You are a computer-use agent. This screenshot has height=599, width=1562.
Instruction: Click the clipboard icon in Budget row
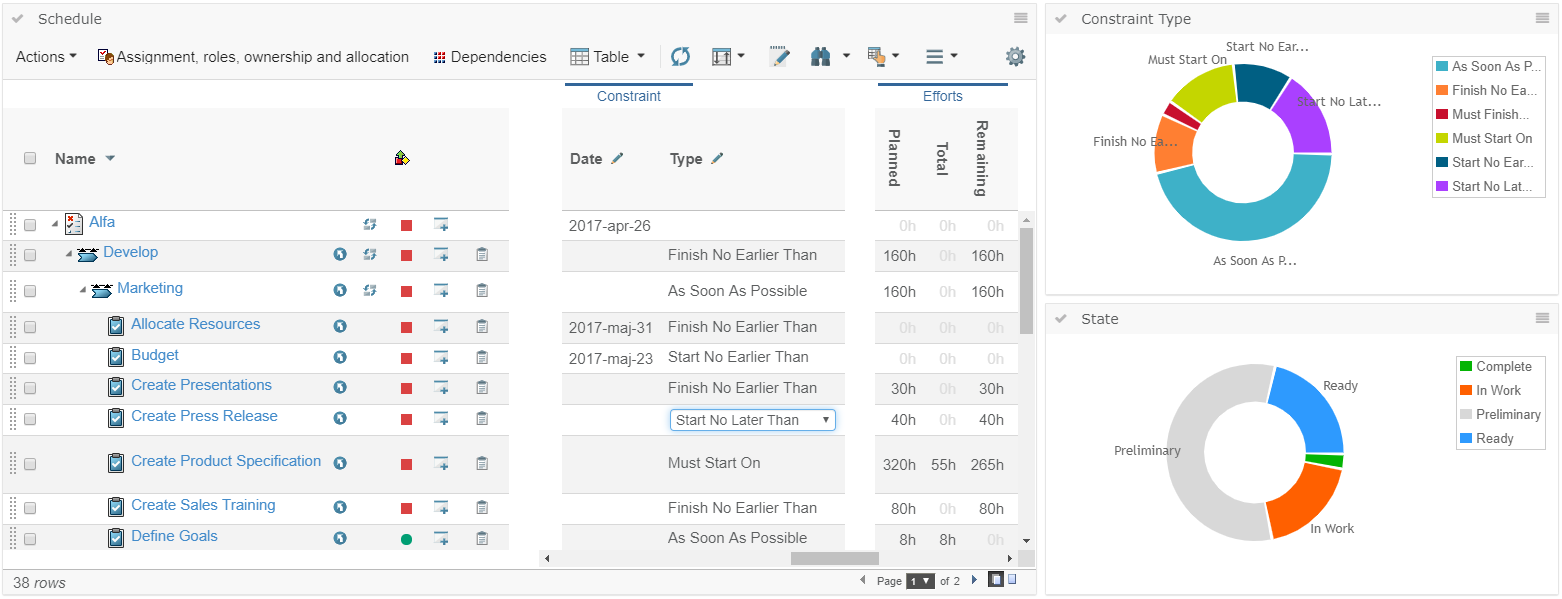(x=482, y=357)
